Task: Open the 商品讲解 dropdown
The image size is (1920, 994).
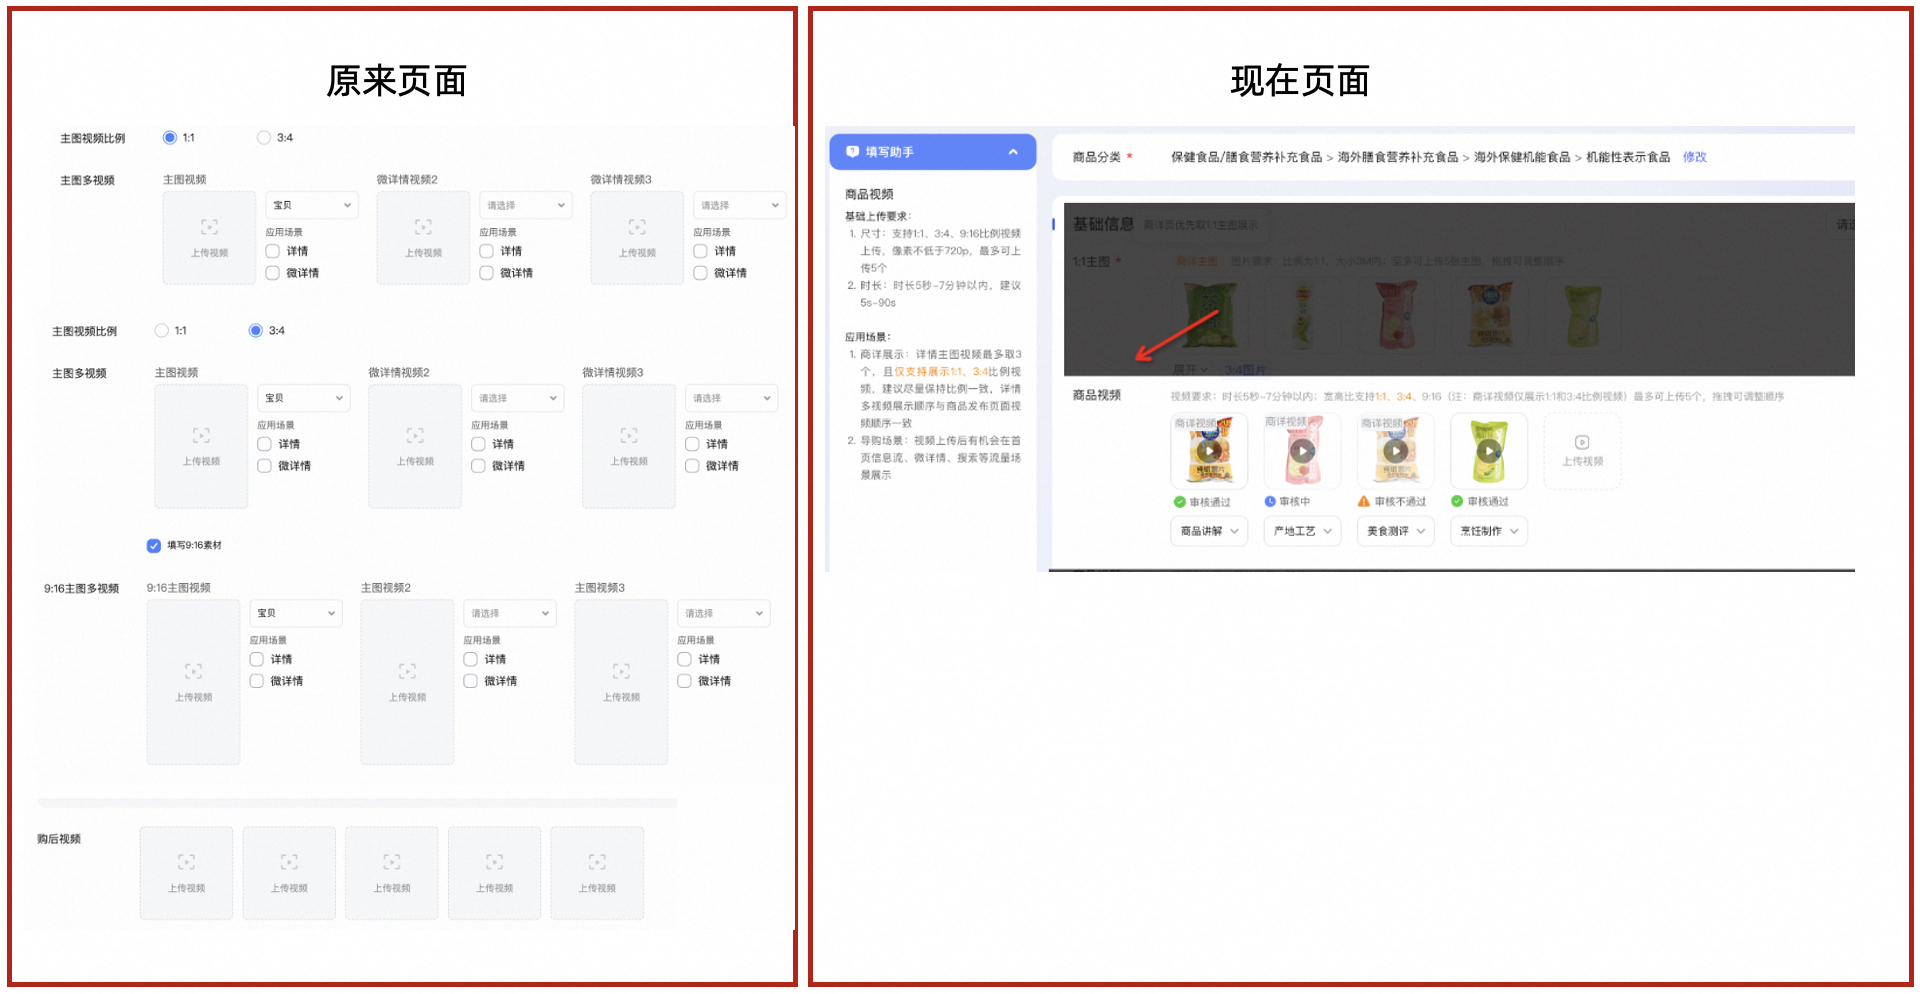Action: 1208,531
